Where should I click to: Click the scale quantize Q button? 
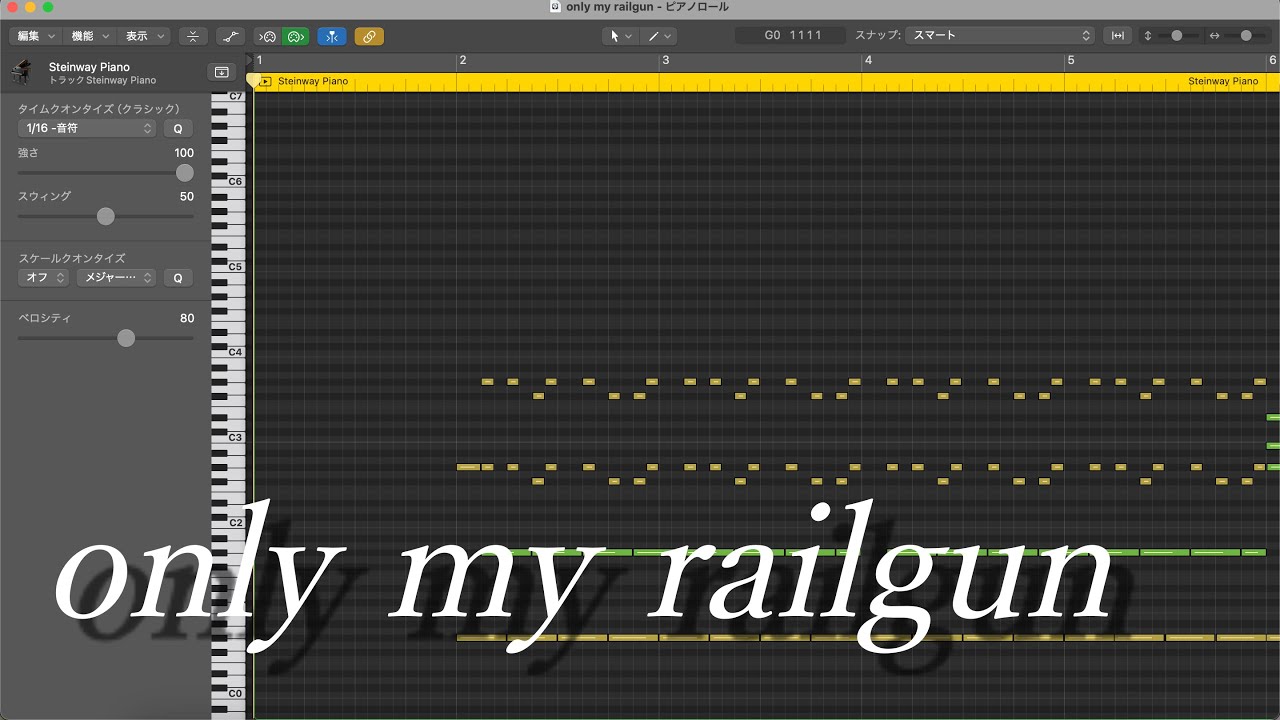pyautogui.click(x=178, y=278)
